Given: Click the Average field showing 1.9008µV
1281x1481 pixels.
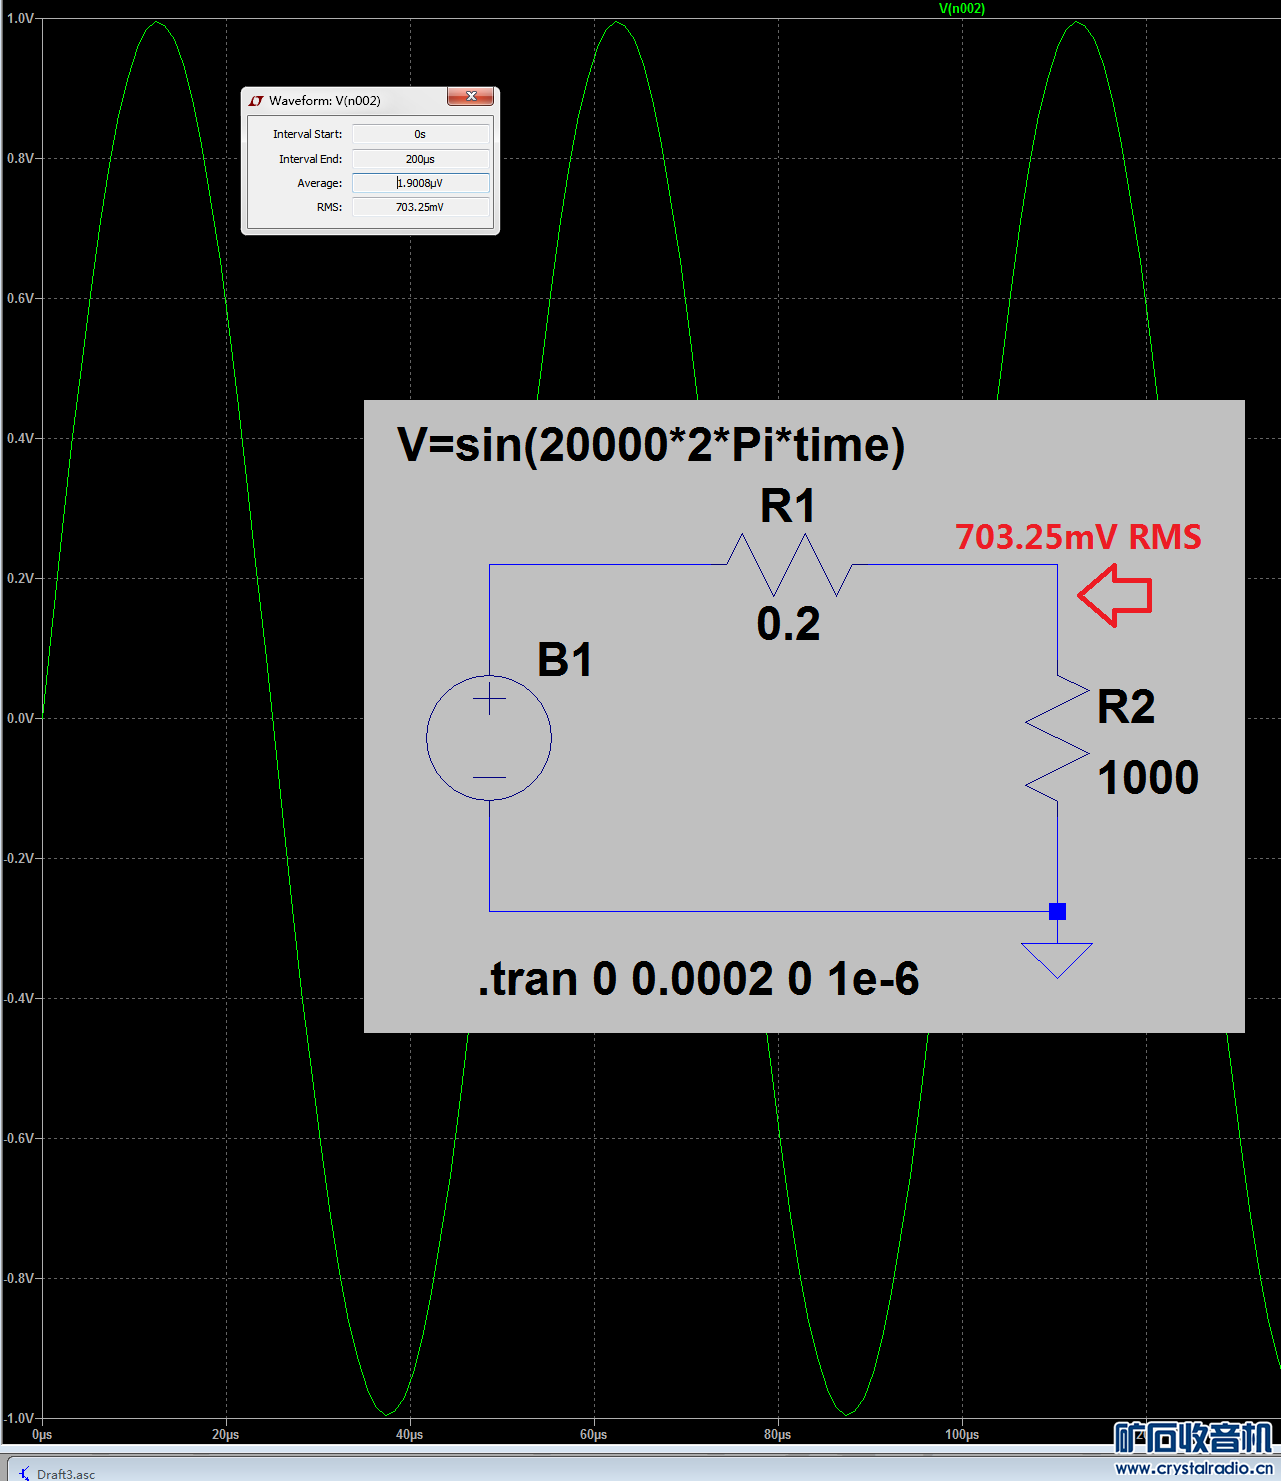Looking at the screenshot, I should coord(420,183).
